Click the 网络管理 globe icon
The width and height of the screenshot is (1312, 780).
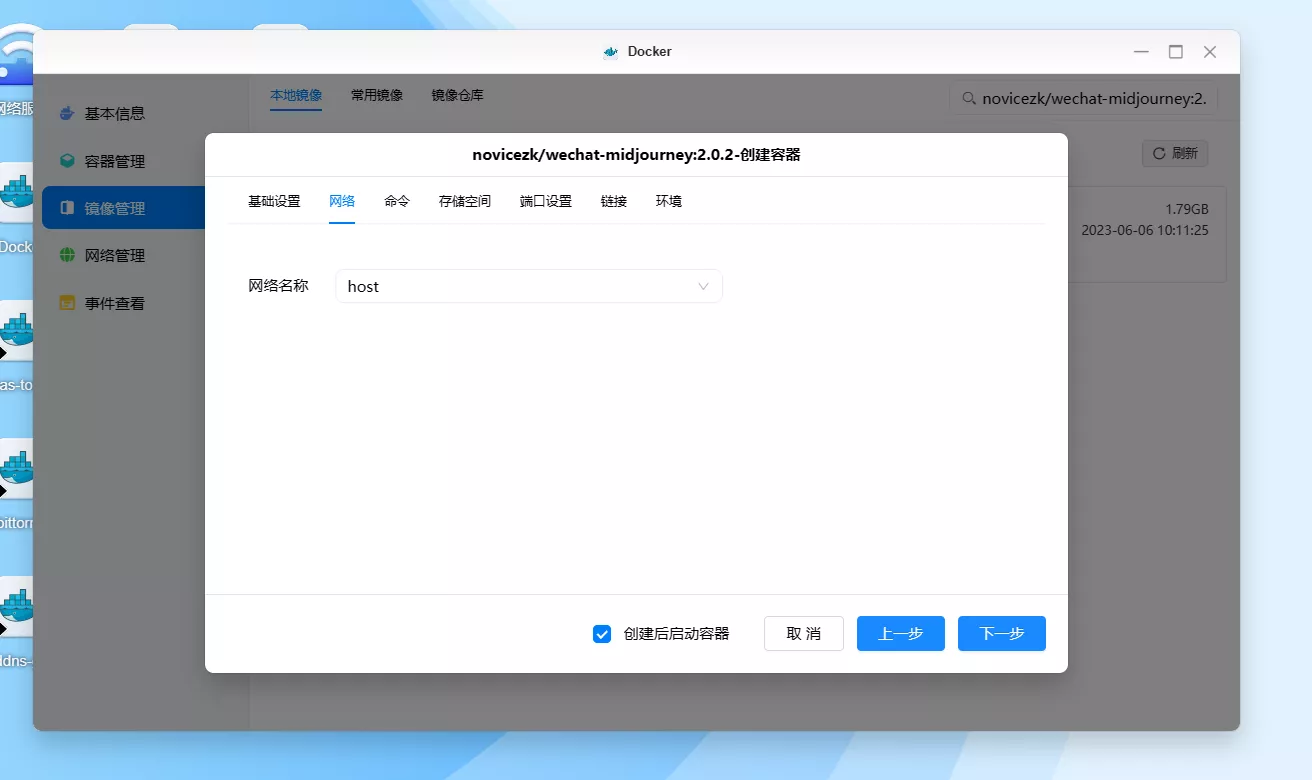coord(67,255)
